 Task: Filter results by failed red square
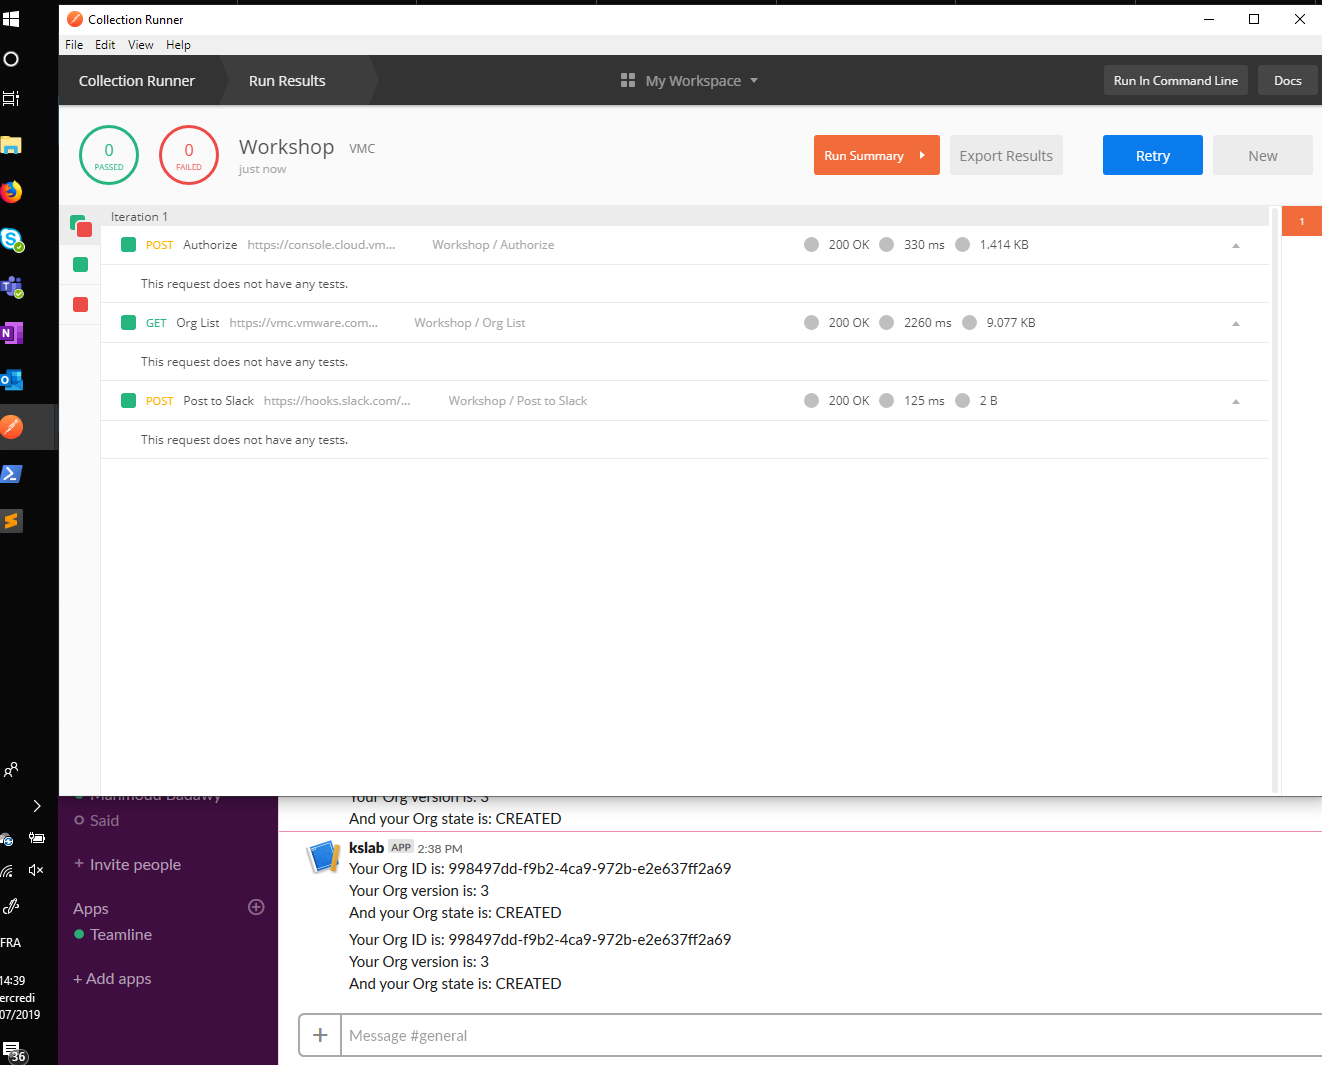coord(81,305)
